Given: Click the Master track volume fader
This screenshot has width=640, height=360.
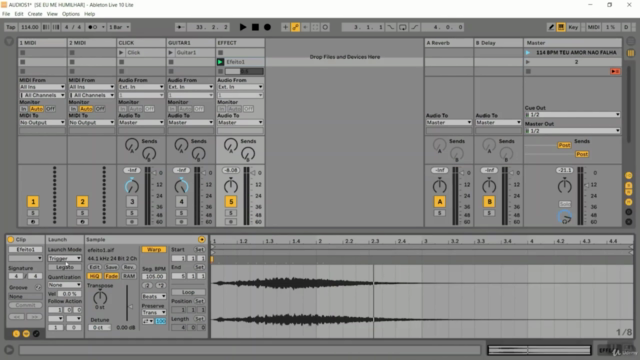Looking at the screenshot, I should coord(587,185).
